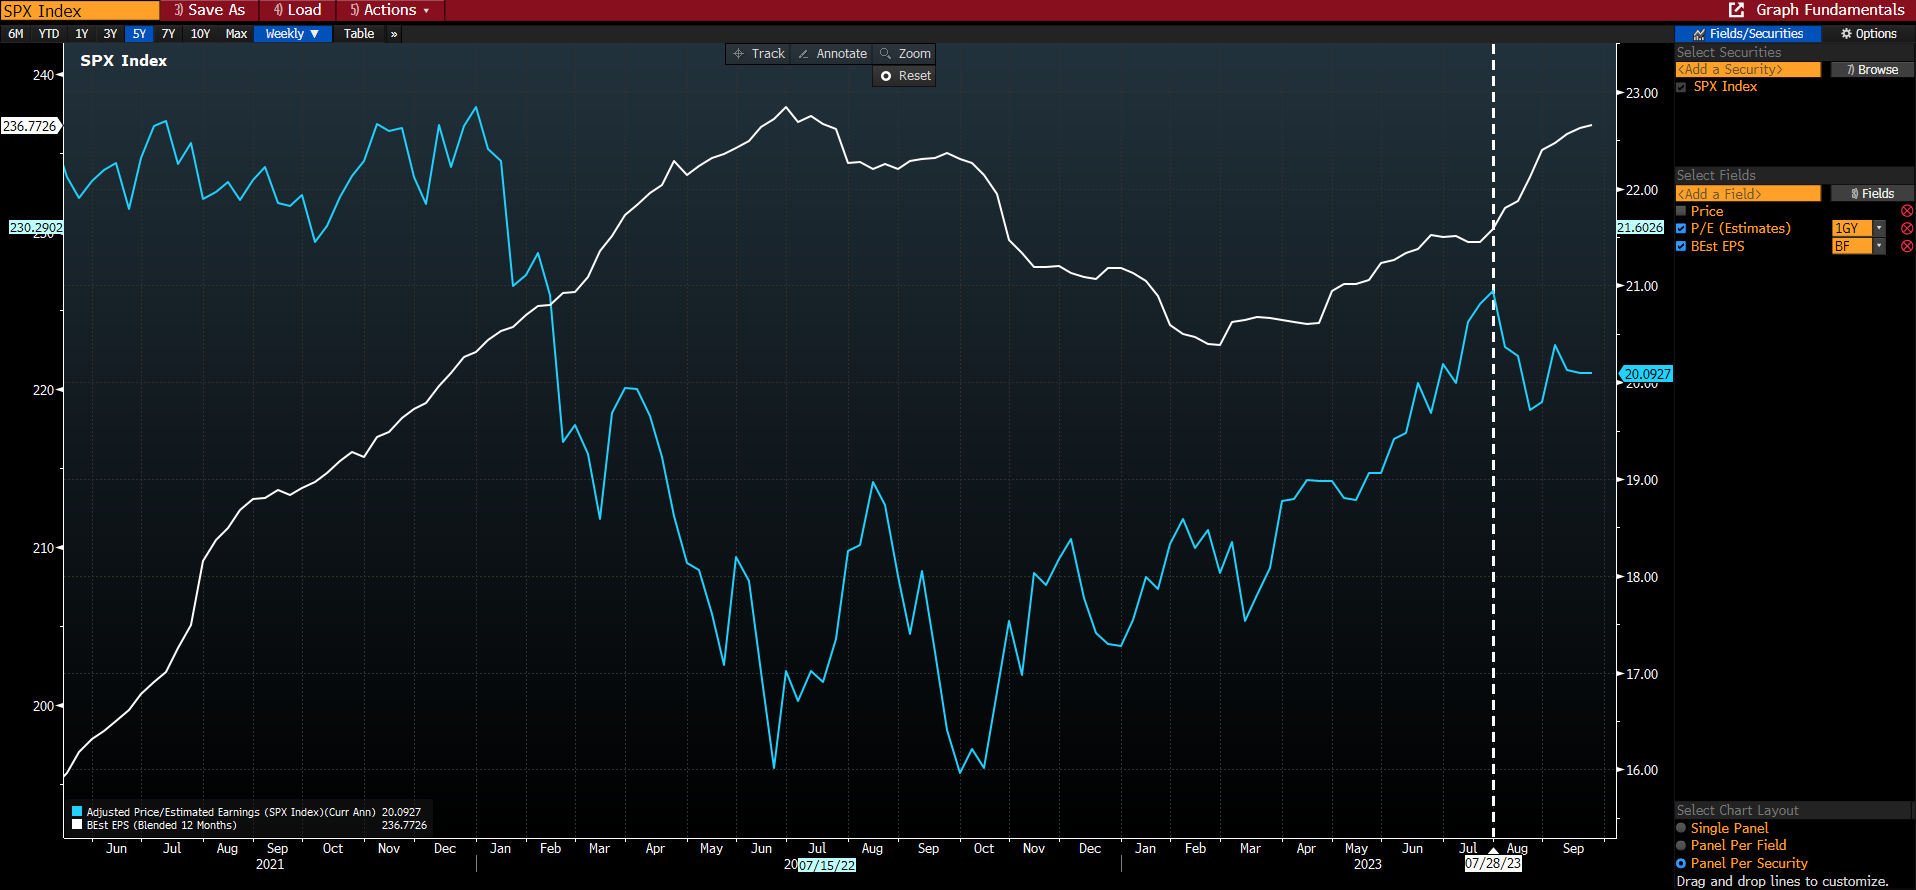Uncheck the BEst EPS field checkbox

tap(1681, 246)
